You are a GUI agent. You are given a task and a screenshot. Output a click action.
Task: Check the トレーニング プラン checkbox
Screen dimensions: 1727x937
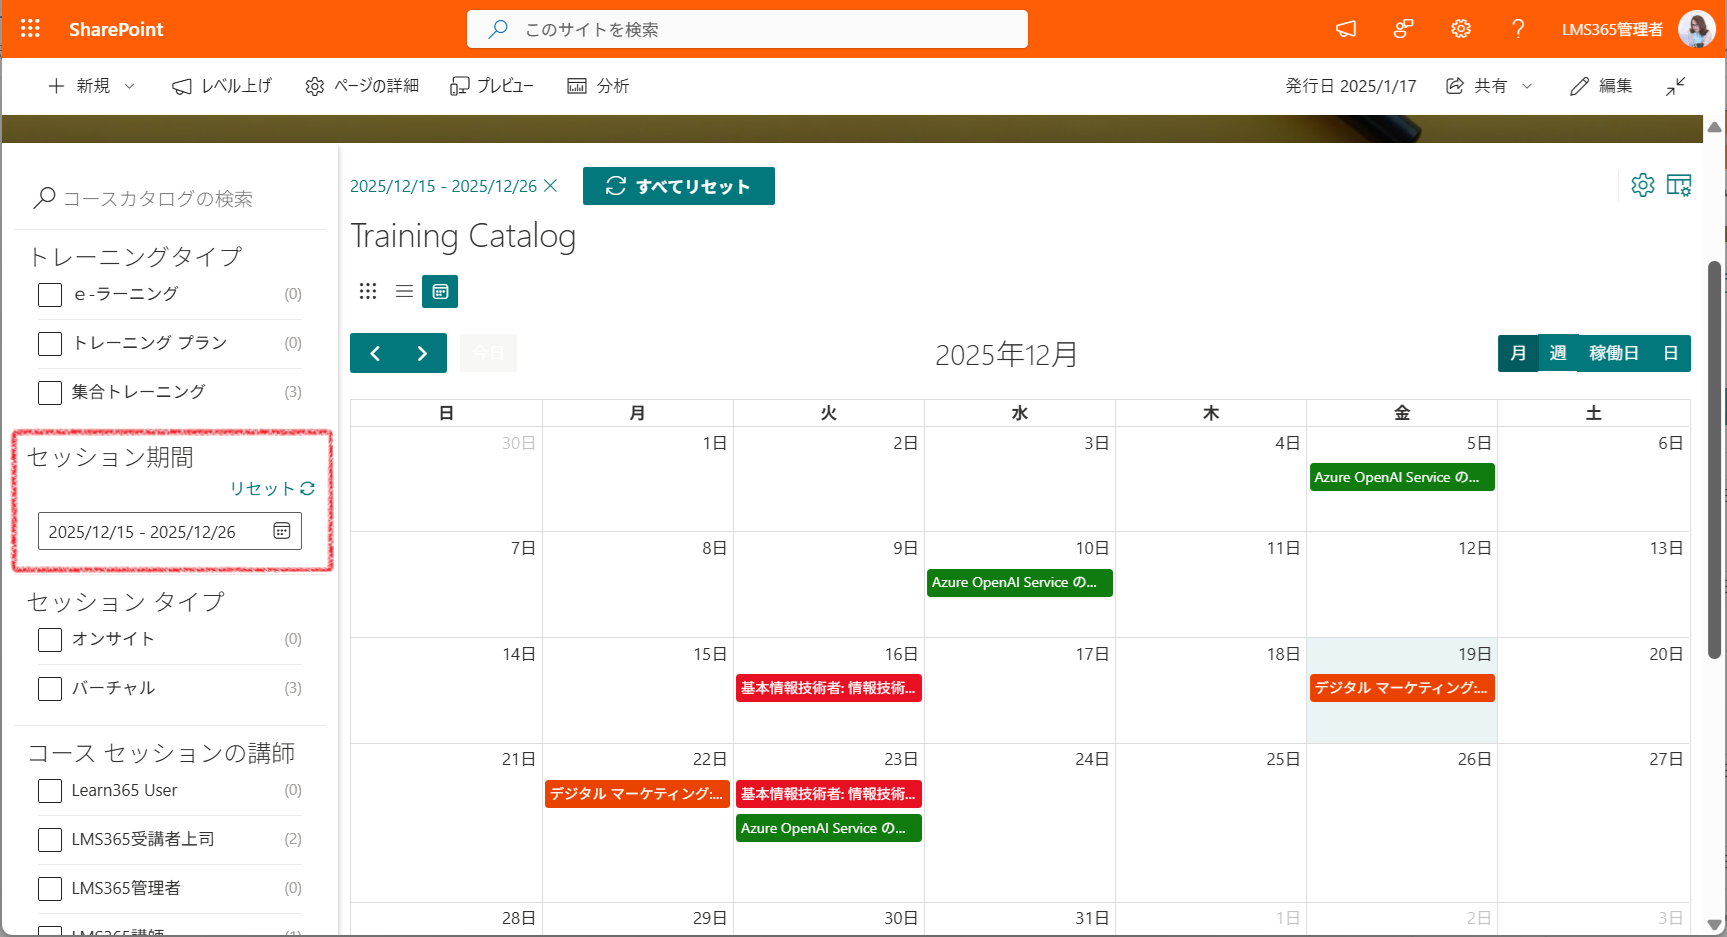(50, 343)
